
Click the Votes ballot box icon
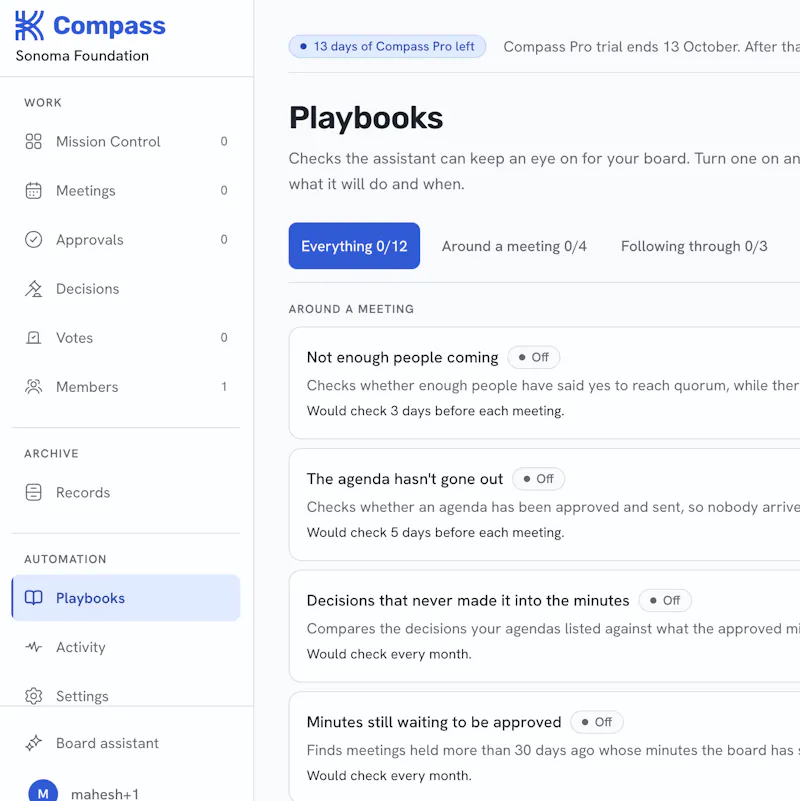pos(33,338)
